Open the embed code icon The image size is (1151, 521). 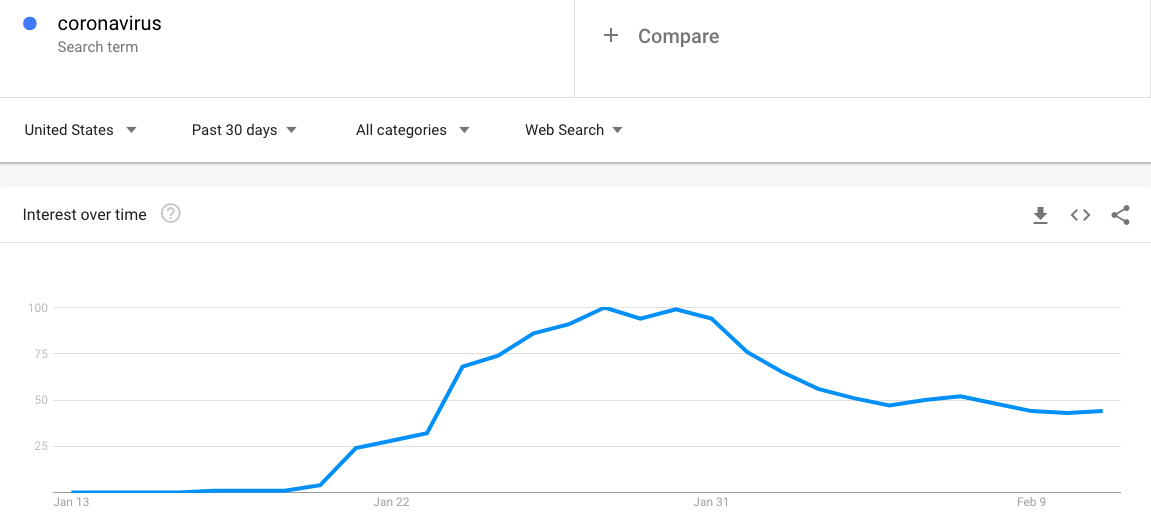pos(1080,215)
